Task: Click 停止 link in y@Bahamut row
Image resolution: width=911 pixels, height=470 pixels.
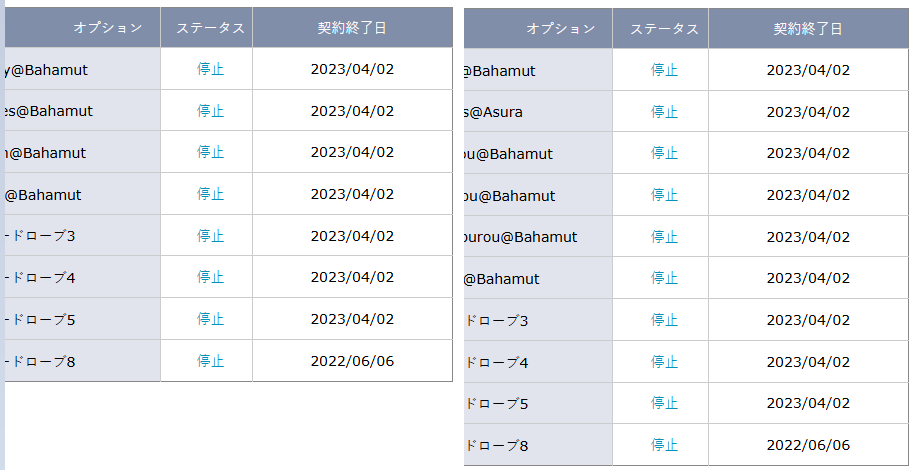Action: click(x=210, y=69)
